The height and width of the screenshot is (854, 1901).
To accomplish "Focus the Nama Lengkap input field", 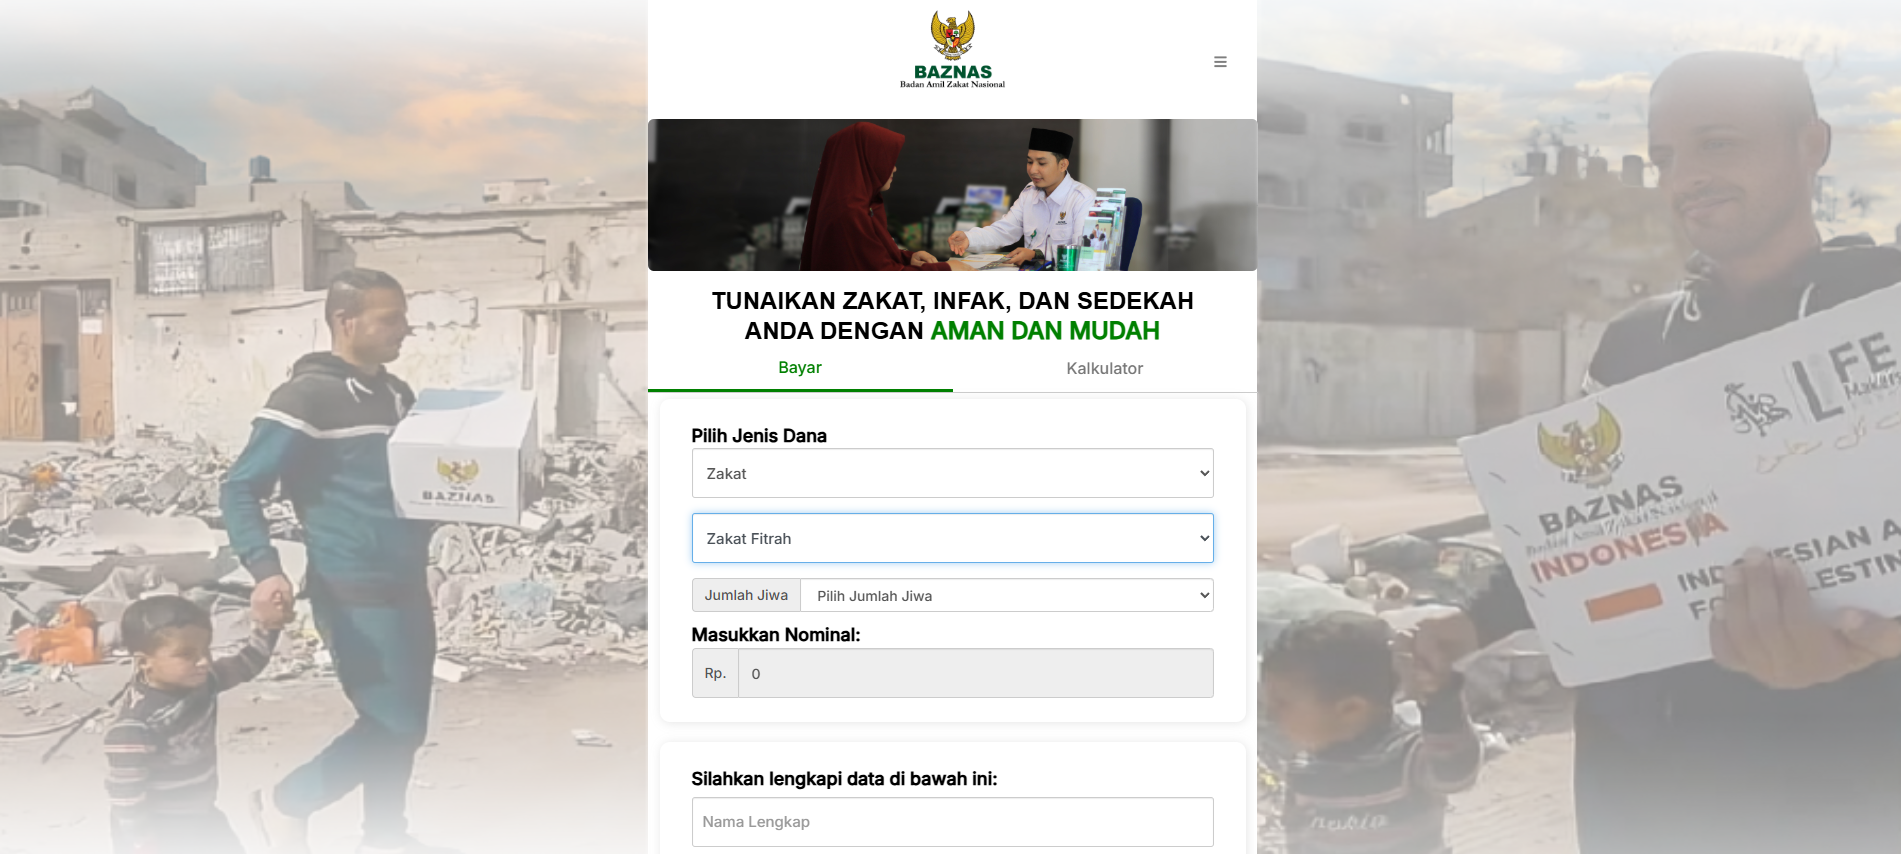I will pyautogui.click(x=952, y=822).
